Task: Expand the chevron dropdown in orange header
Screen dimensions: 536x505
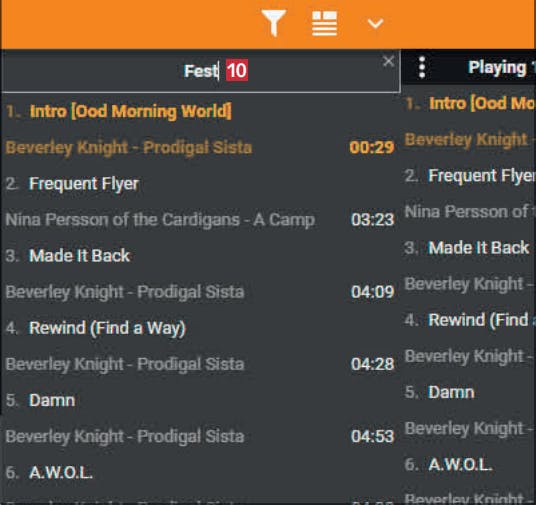Action: 375,24
